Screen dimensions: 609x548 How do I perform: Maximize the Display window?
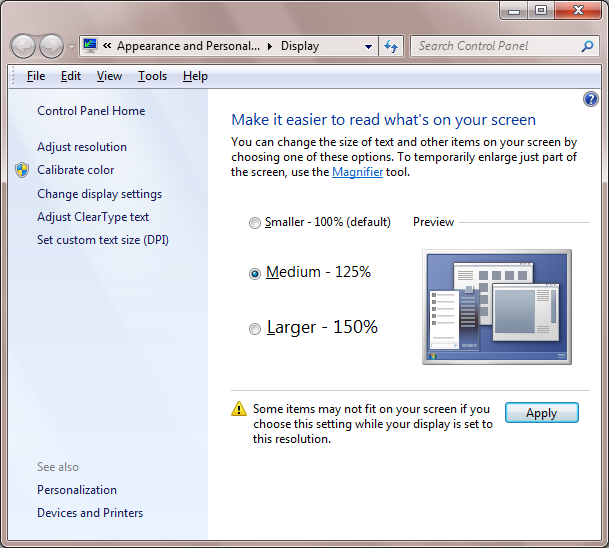click(x=541, y=10)
